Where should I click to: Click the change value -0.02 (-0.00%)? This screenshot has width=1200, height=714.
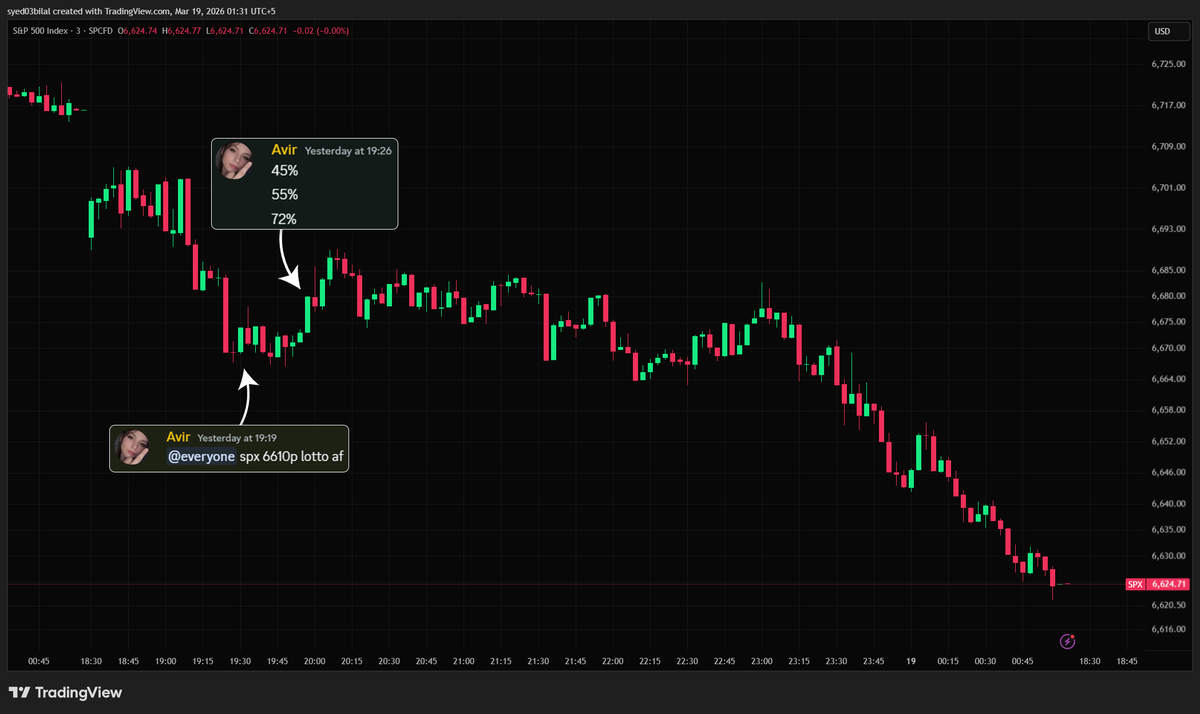(319, 31)
